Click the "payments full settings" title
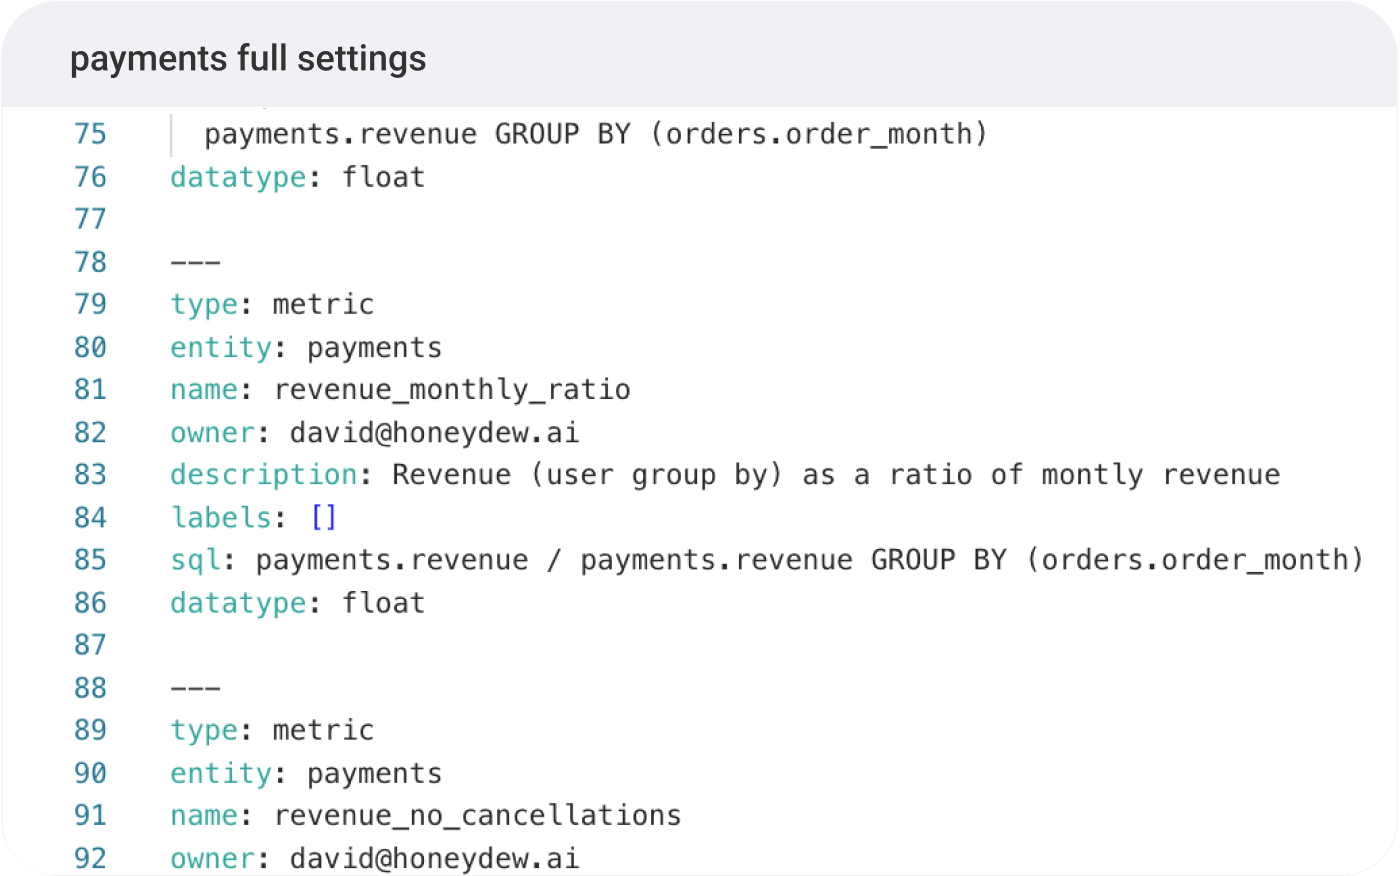 [x=248, y=59]
